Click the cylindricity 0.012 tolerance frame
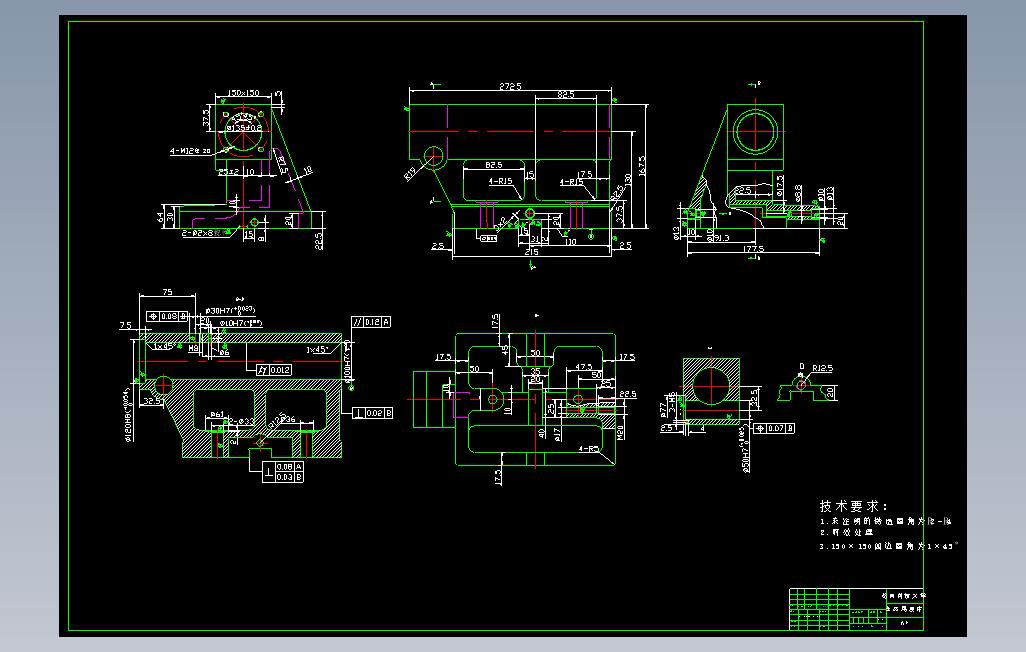Viewport: 1026px width, 652px height. pyautogui.click(x=274, y=370)
